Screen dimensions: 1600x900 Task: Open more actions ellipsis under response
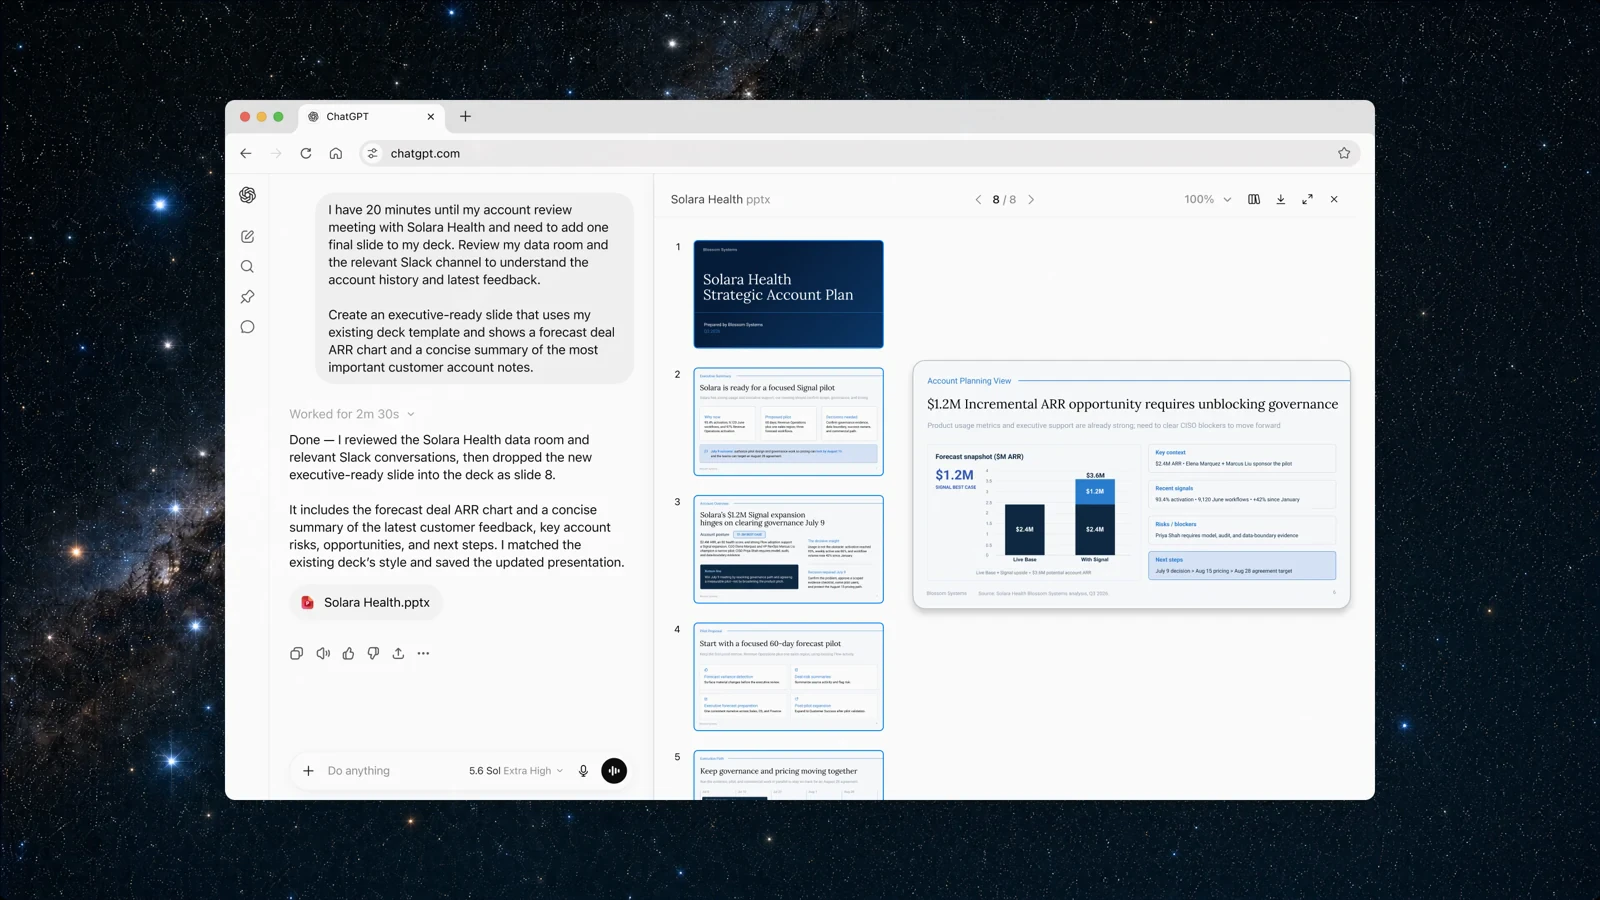tap(423, 653)
